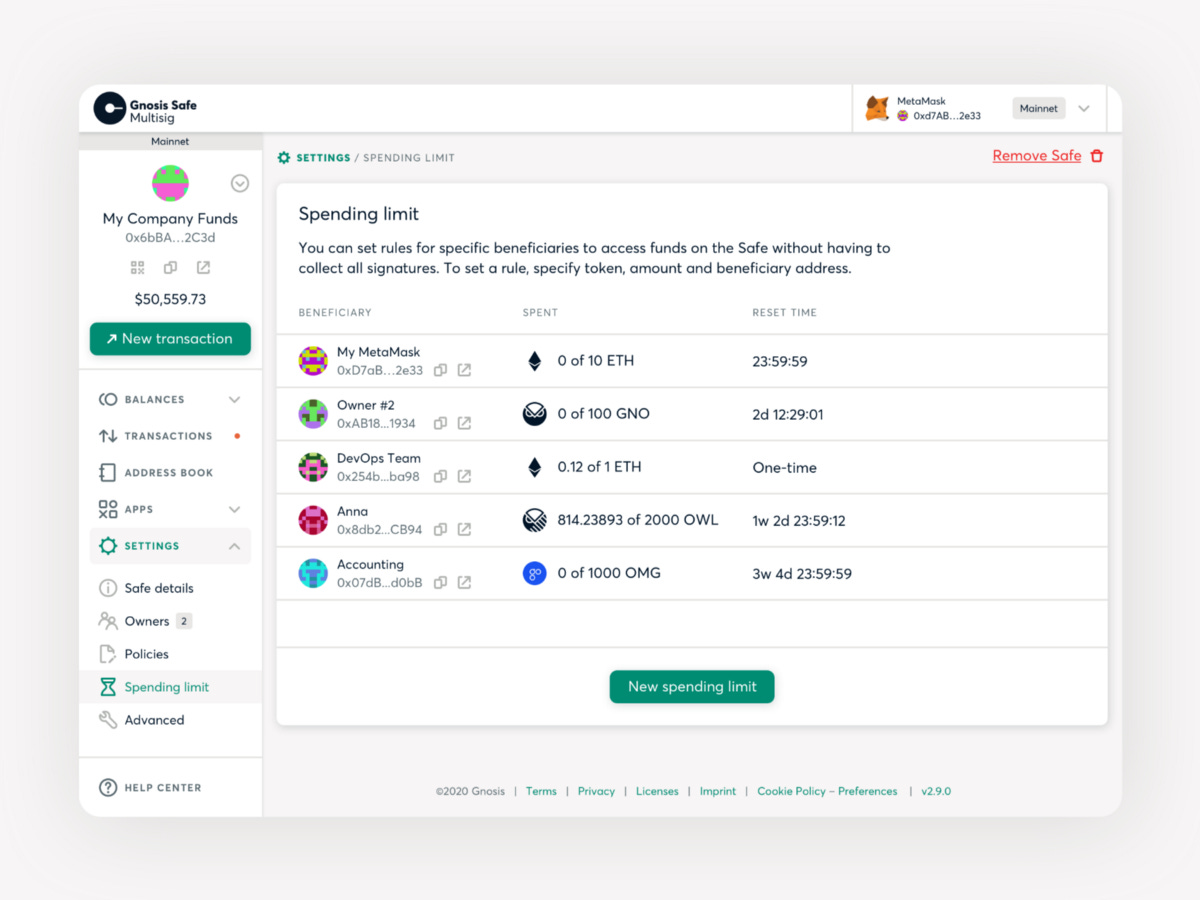Copy Anna's address
The image size is (1200, 900).
440,529
